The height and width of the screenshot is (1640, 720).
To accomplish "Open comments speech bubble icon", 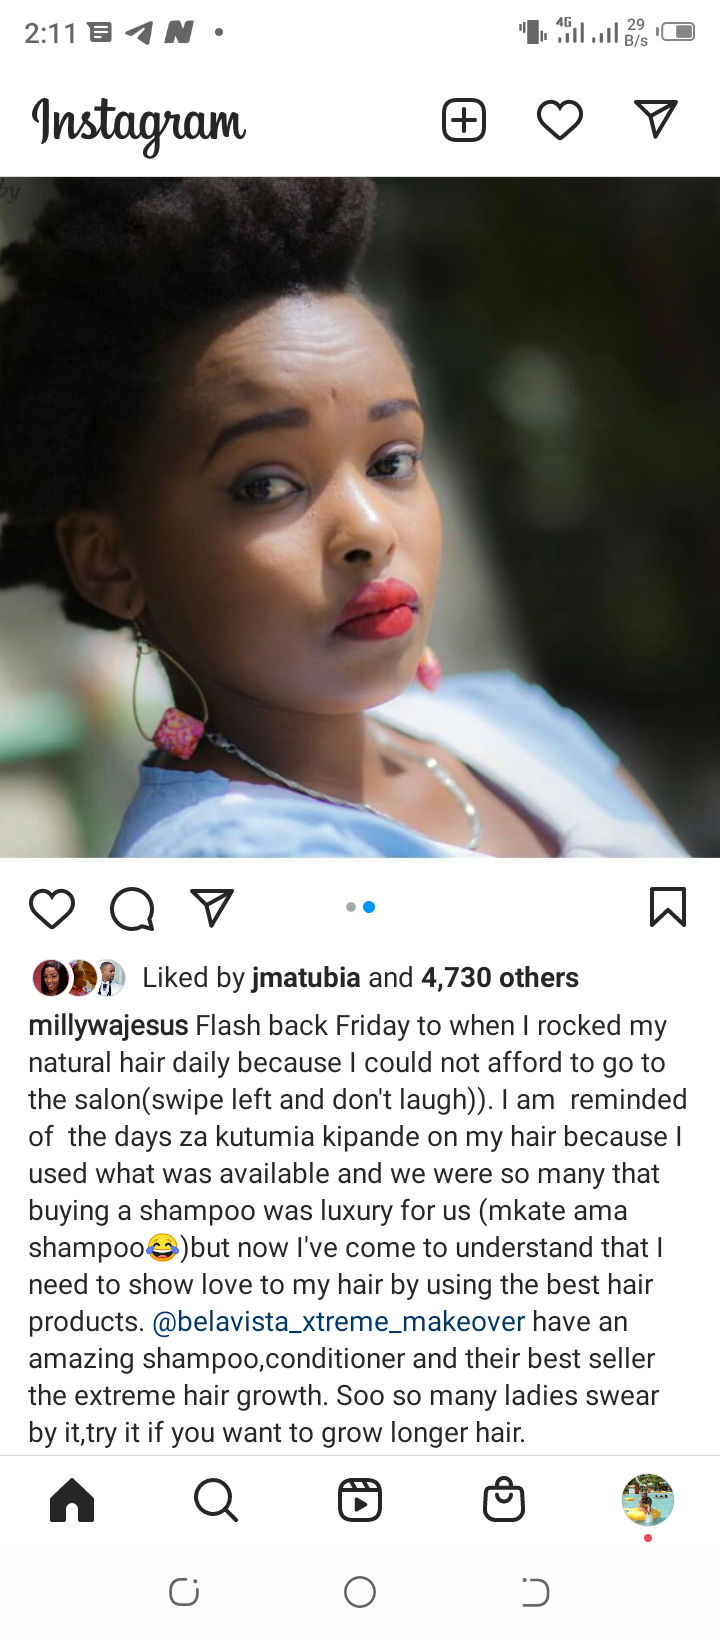I will pyautogui.click(x=132, y=909).
